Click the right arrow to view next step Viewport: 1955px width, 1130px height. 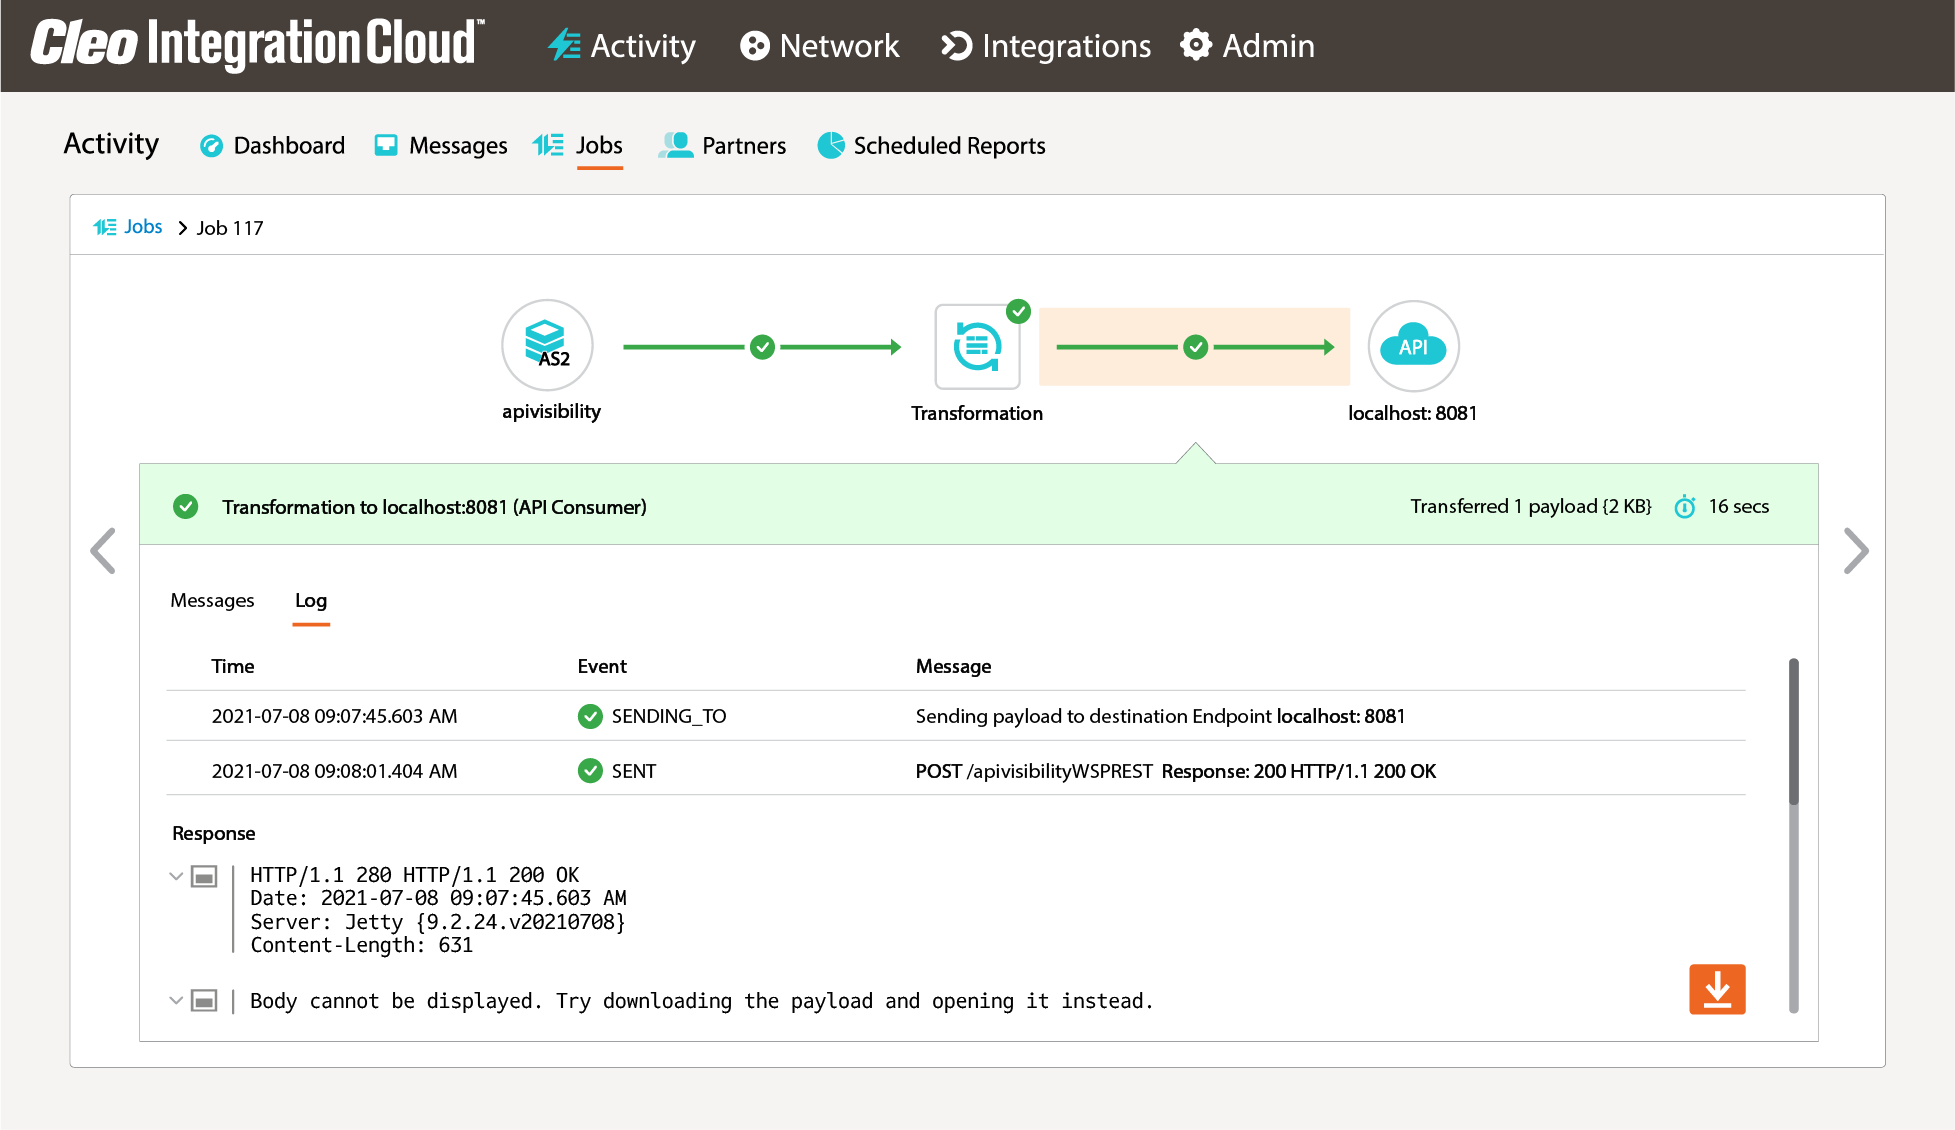[x=1856, y=551]
